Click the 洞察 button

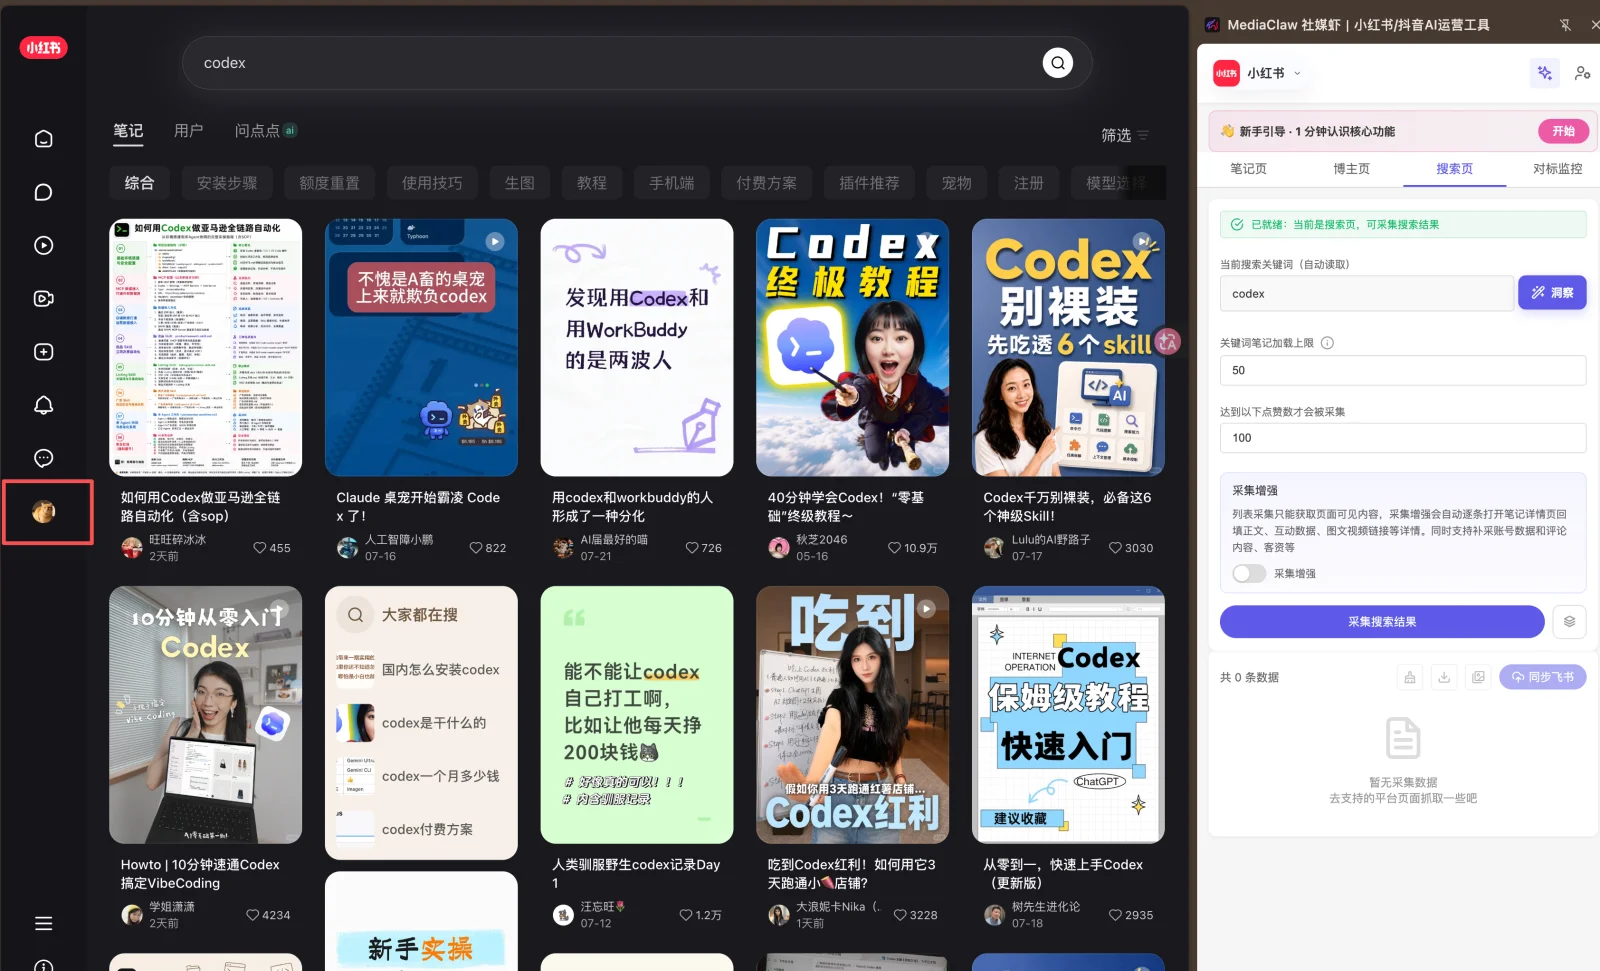1552,293
